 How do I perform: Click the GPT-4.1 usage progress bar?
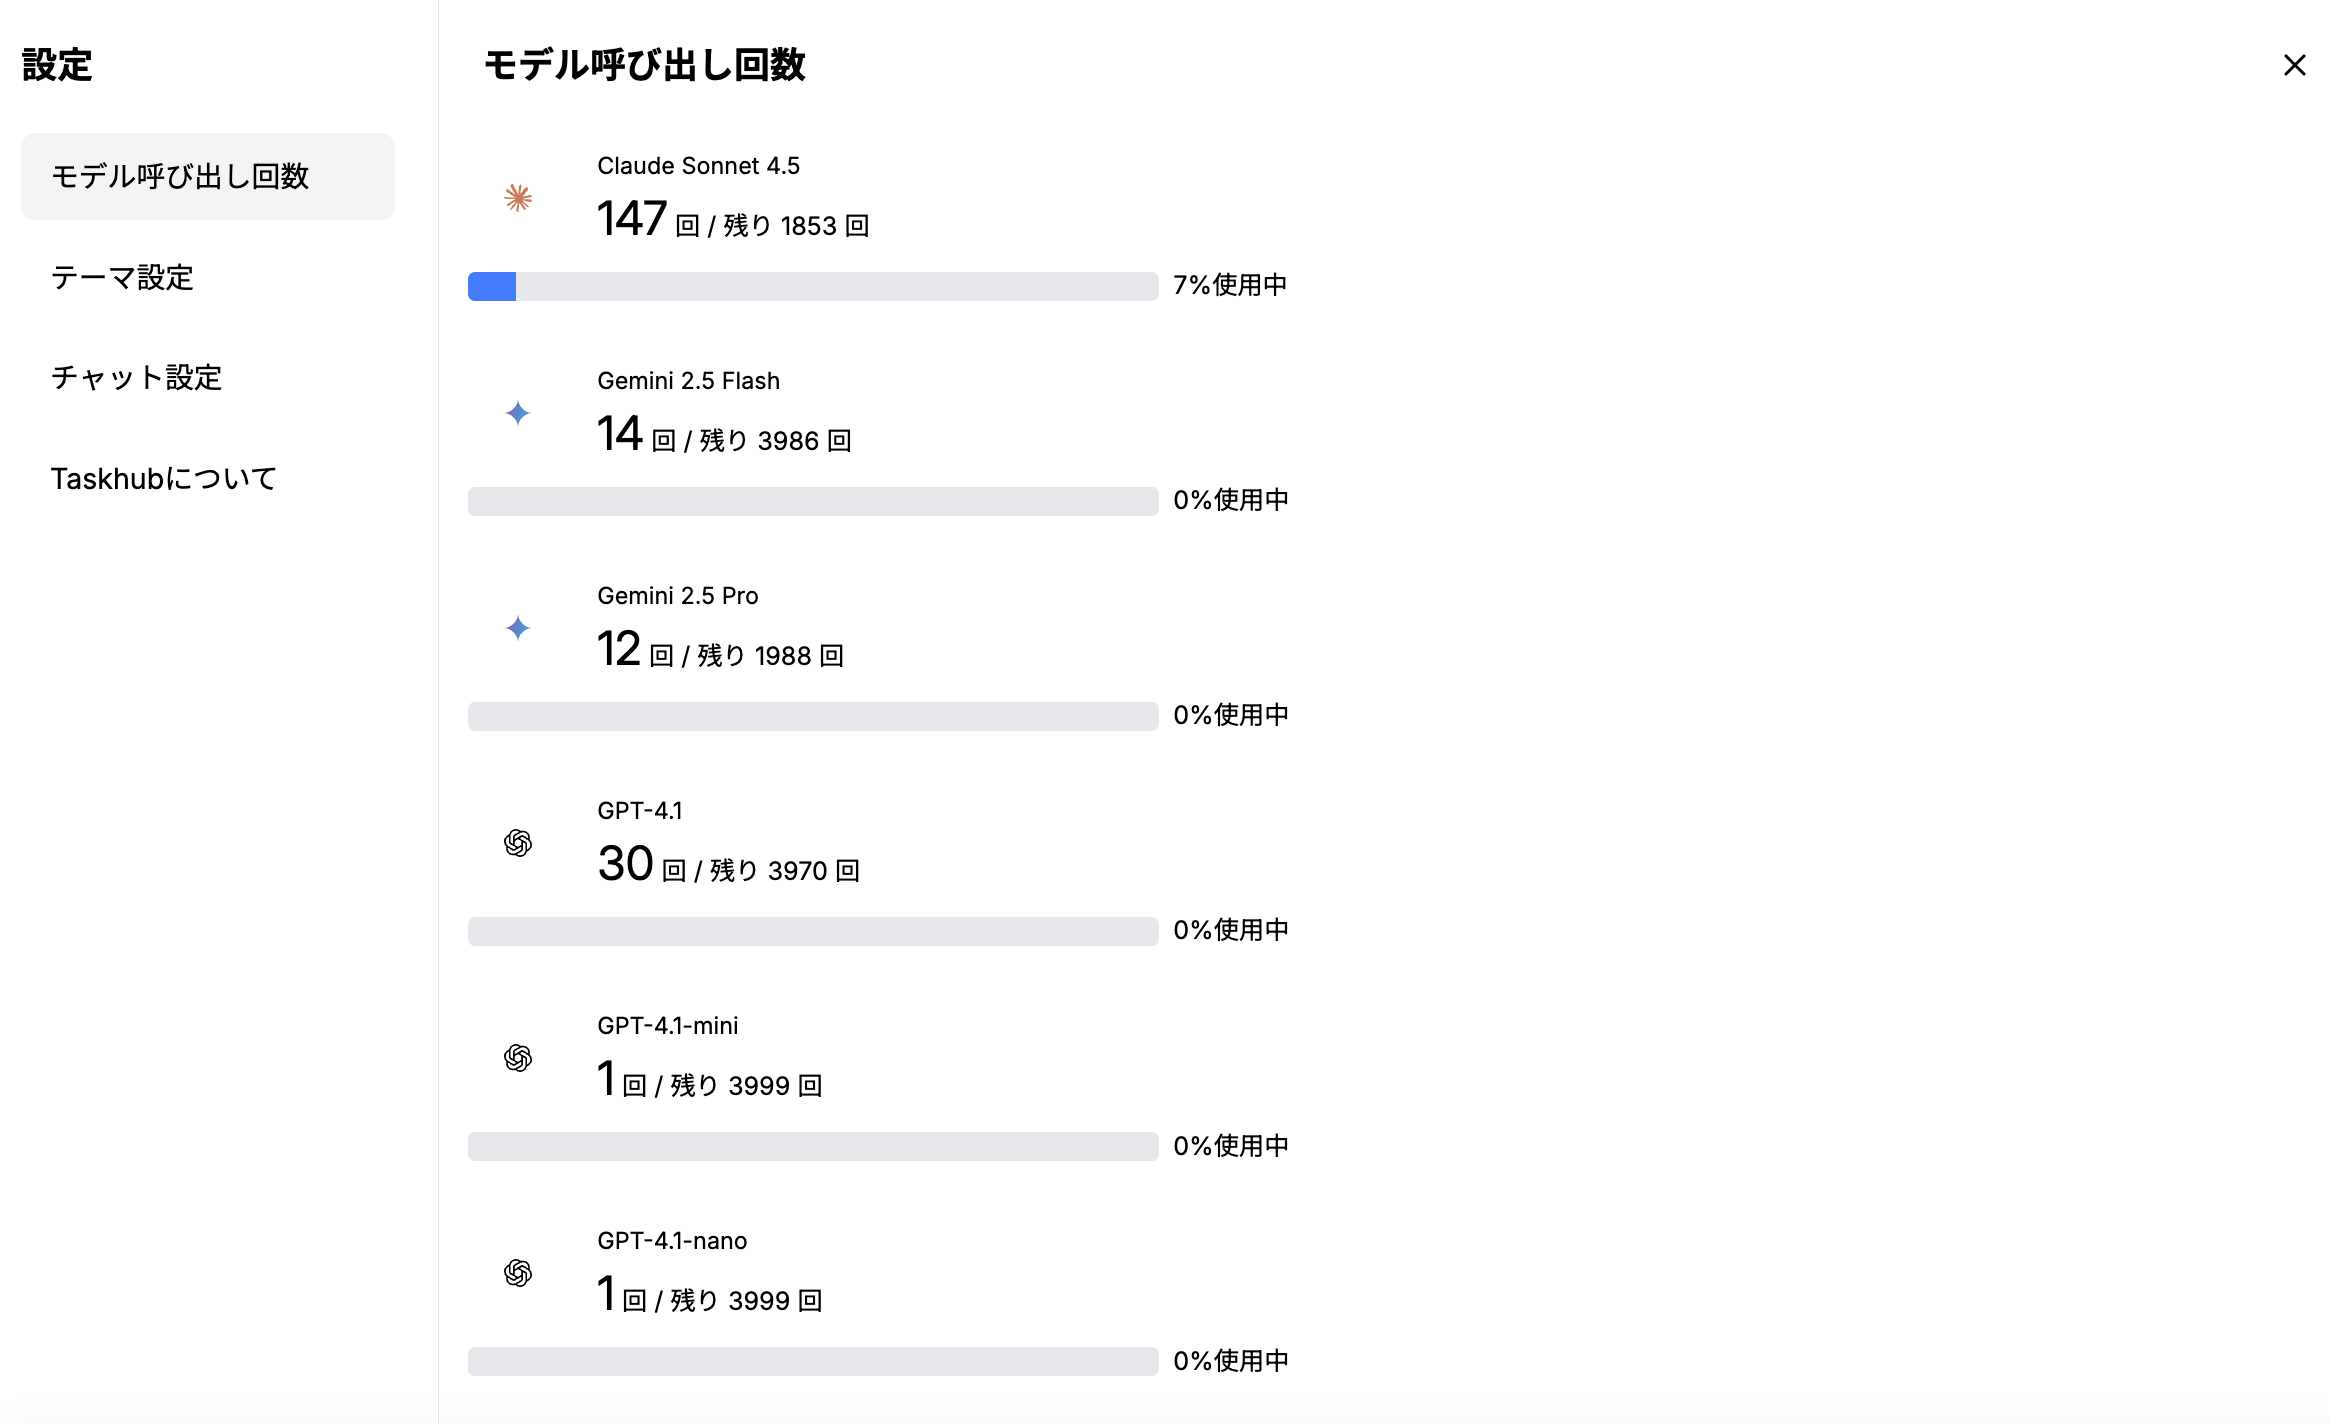(x=813, y=931)
